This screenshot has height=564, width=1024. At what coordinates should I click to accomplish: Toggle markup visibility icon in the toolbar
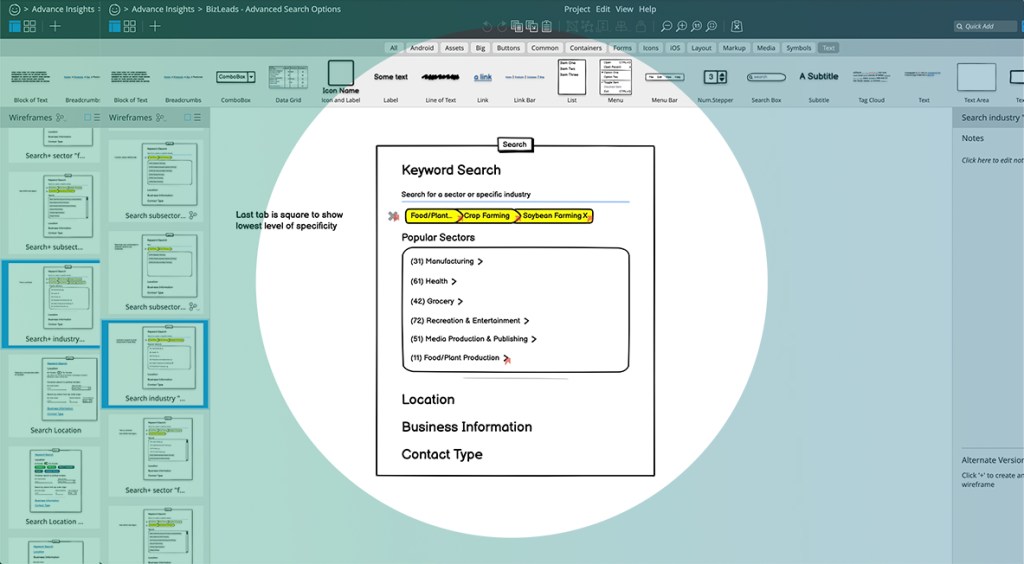737,26
